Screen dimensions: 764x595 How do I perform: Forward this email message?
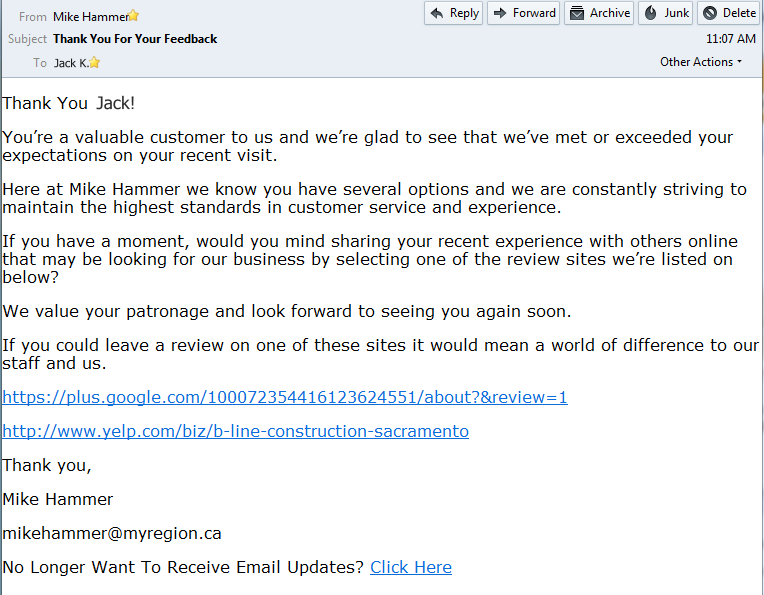tap(524, 13)
